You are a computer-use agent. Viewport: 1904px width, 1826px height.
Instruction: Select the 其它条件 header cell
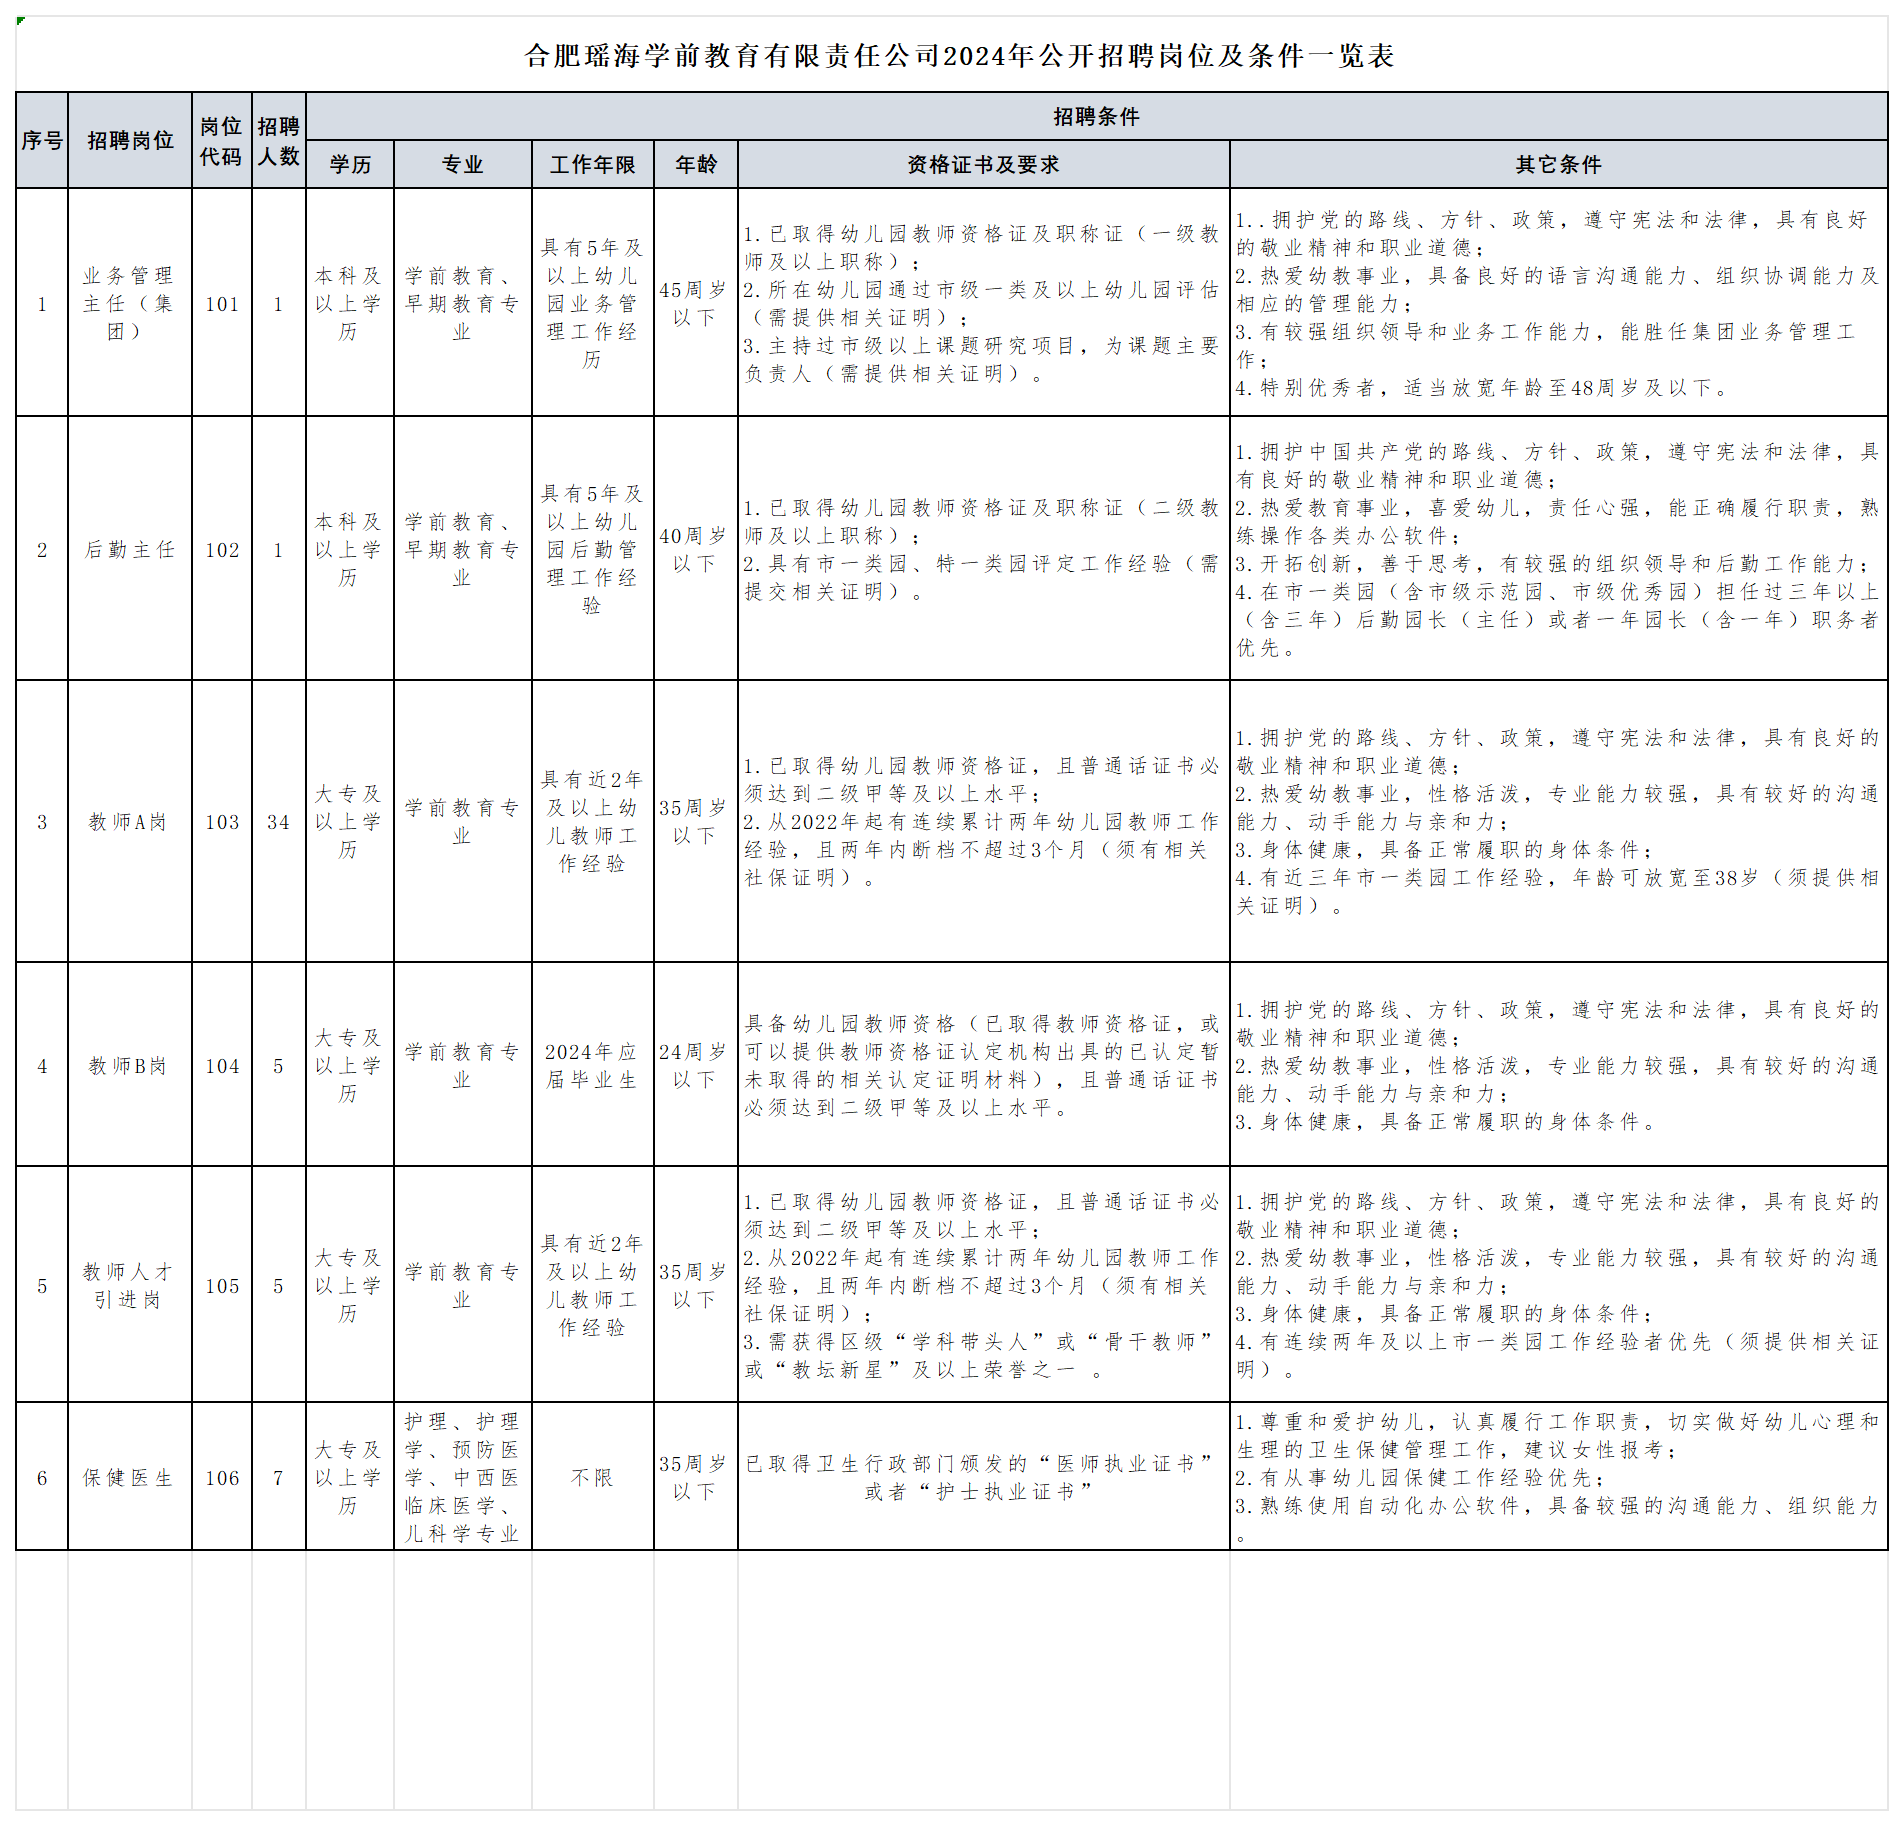pyautogui.click(x=1559, y=164)
